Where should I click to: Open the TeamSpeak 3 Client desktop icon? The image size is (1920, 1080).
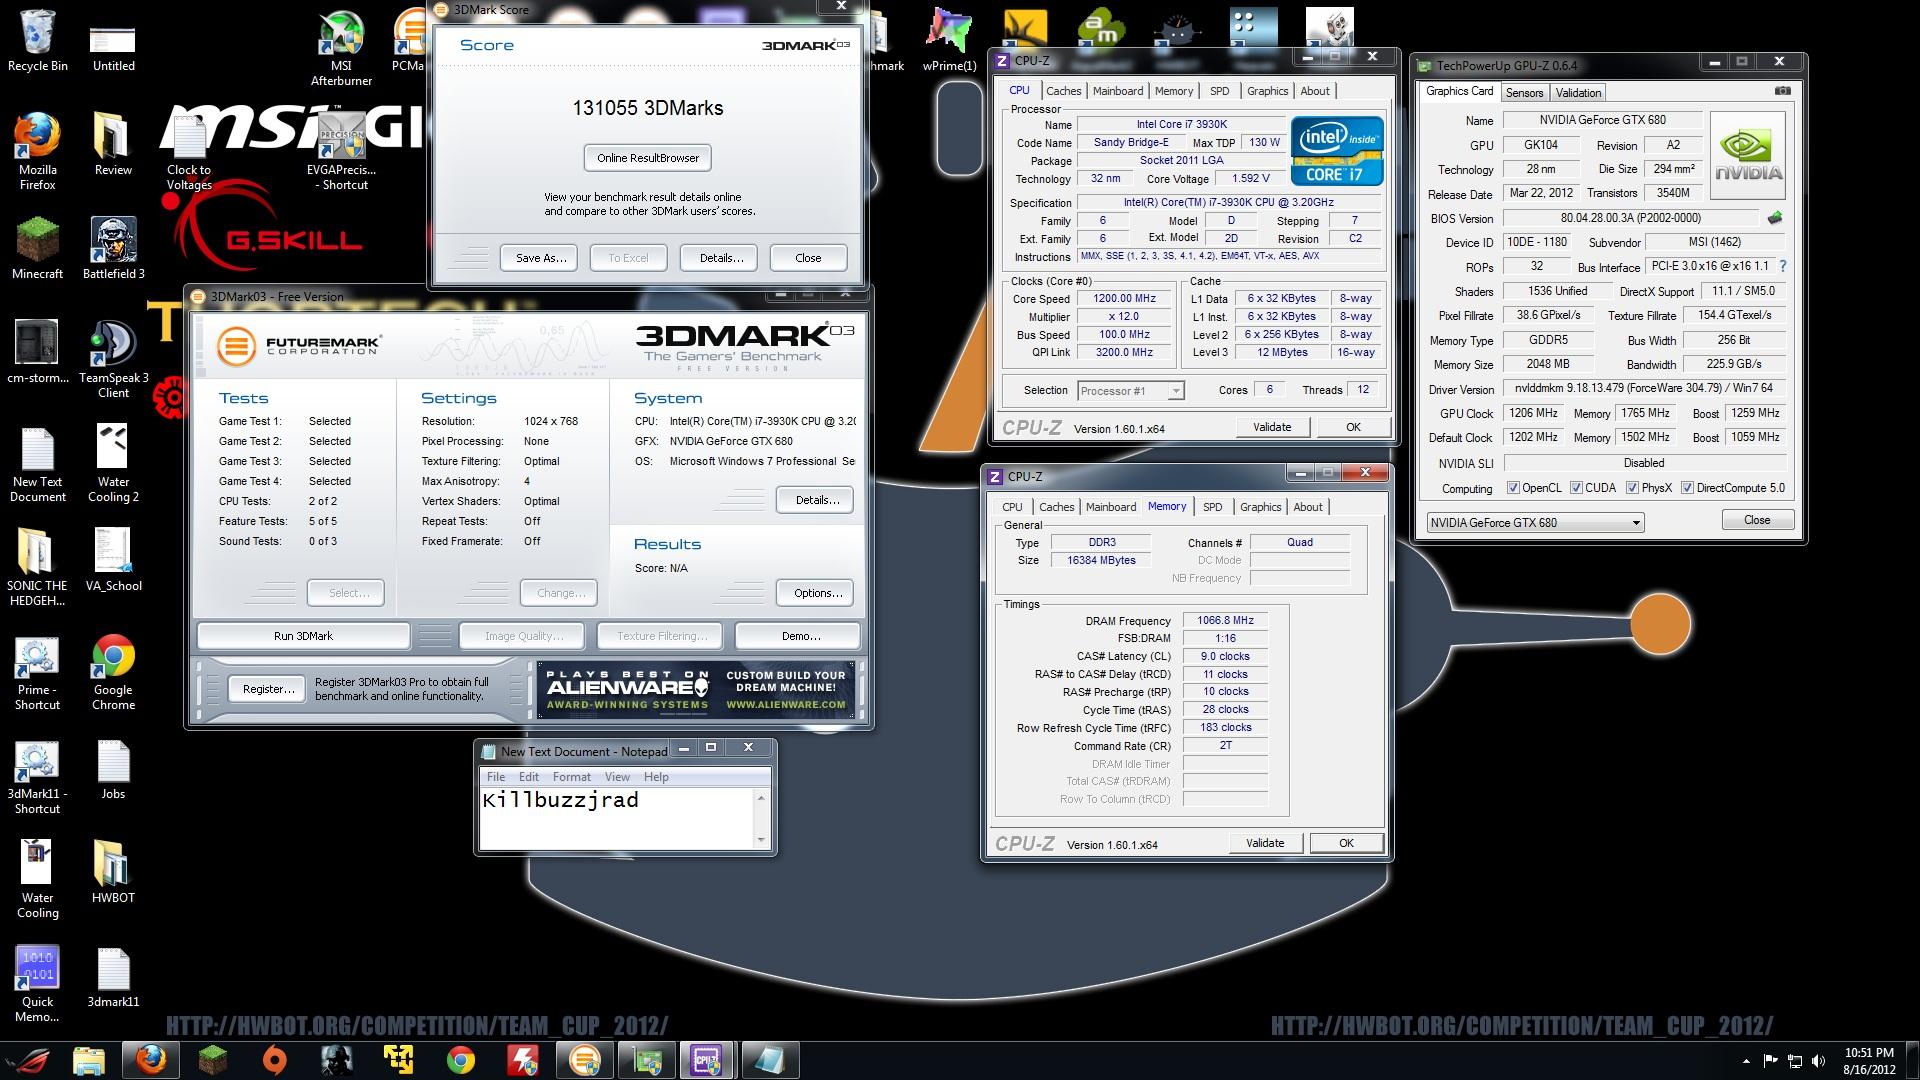[x=113, y=359]
